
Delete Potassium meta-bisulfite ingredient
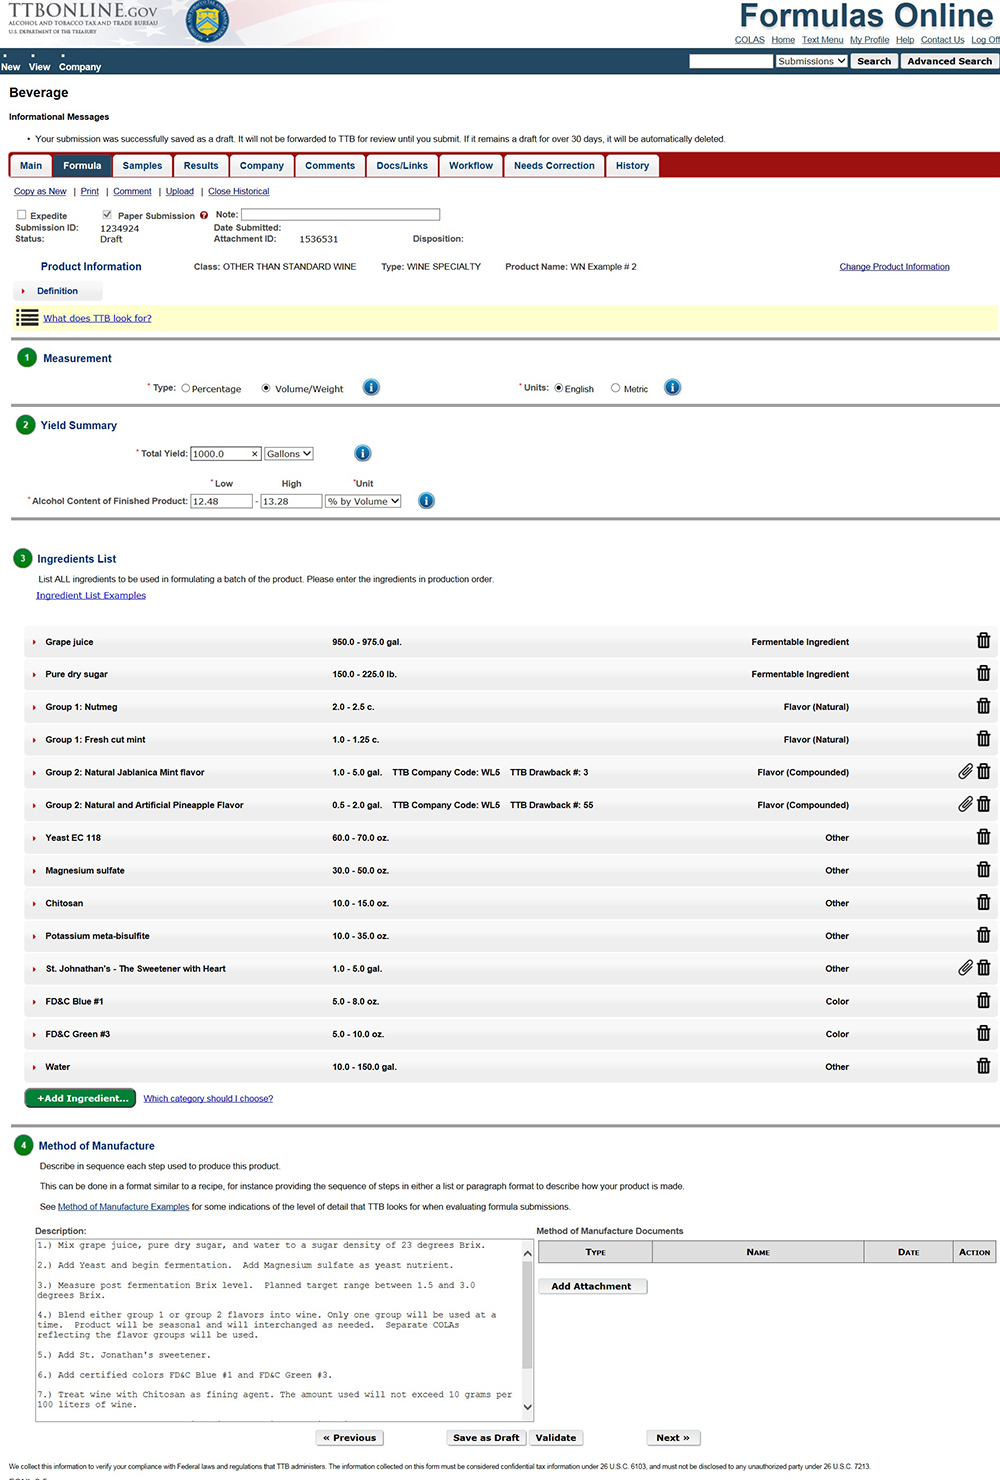[983, 935]
